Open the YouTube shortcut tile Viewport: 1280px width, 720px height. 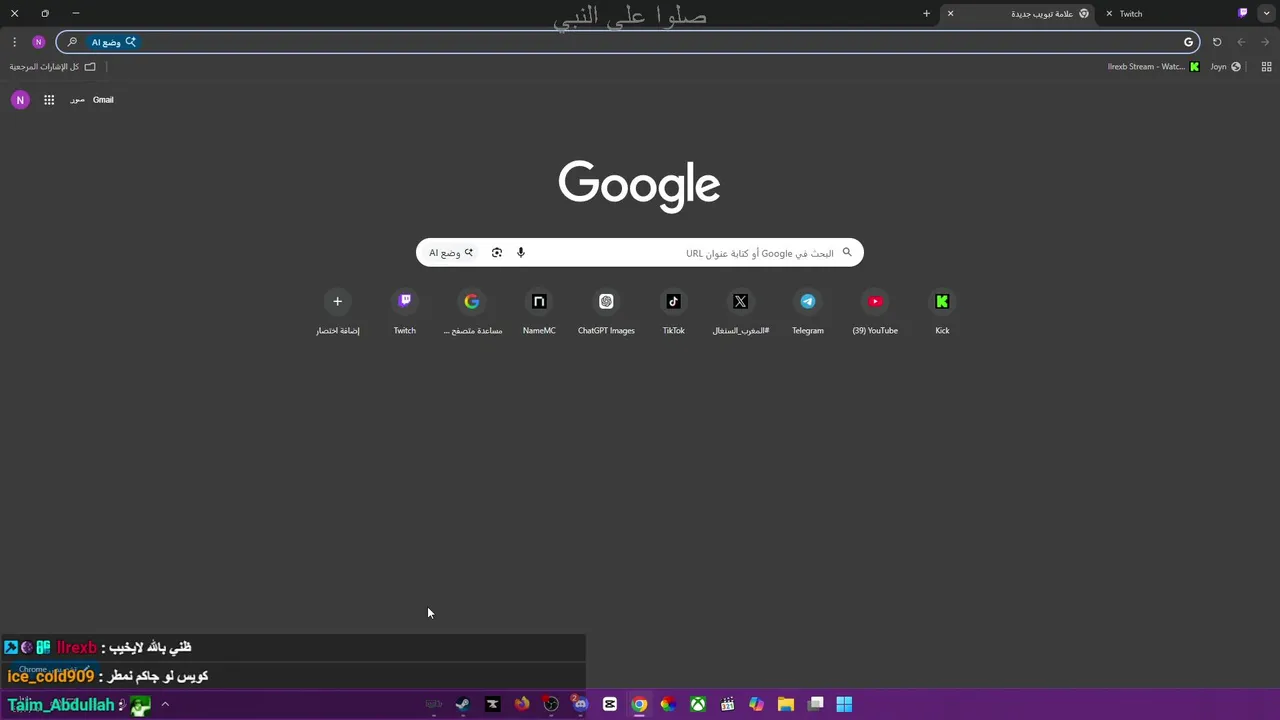[x=875, y=312]
